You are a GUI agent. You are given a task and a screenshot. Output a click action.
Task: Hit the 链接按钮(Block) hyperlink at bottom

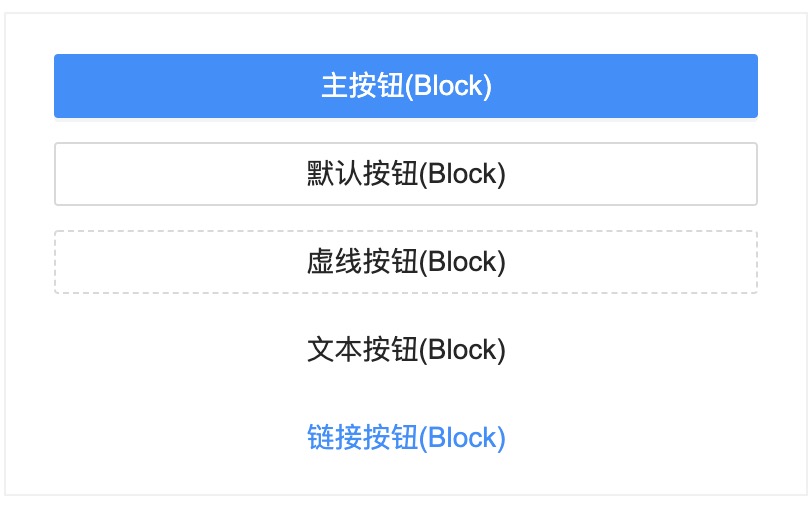click(x=406, y=438)
